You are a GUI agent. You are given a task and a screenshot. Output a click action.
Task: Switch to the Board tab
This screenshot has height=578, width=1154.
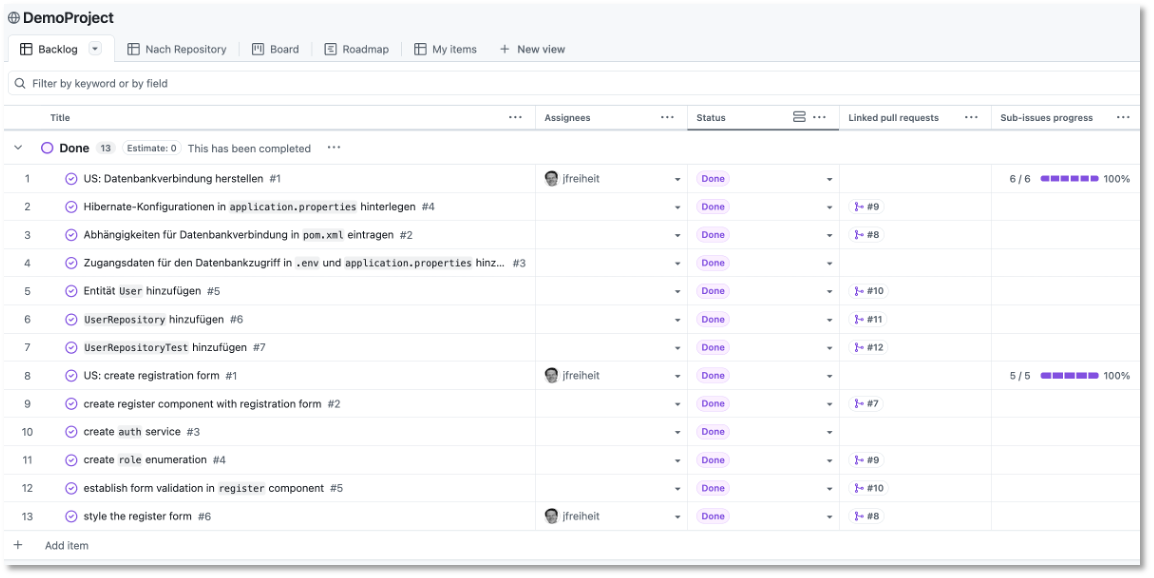click(275, 49)
